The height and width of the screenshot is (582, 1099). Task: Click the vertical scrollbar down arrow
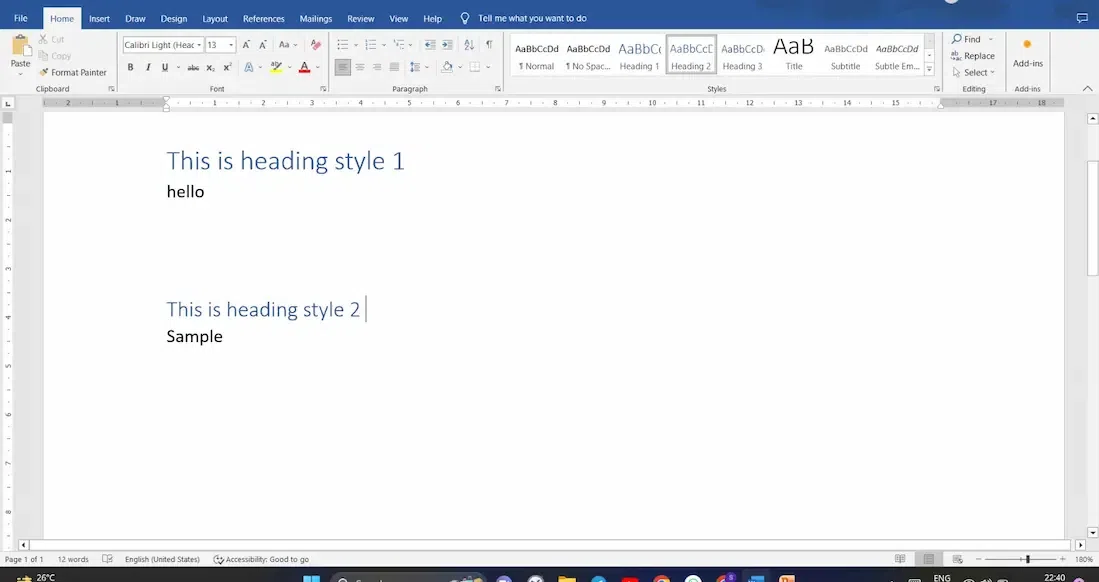coord(1092,533)
